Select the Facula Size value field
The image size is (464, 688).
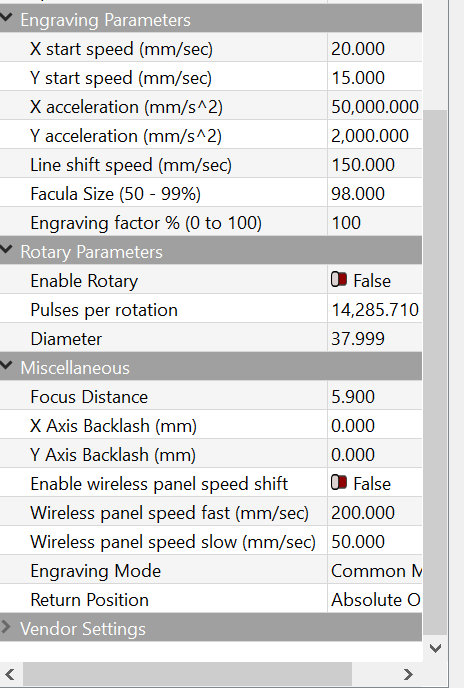pyautogui.click(x=375, y=194)
